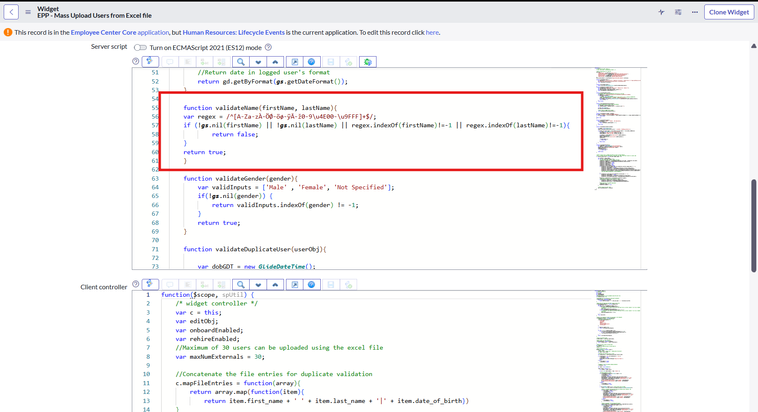
Task: Find next match in Server script toolbar
Action: click(x=258, y=61)
